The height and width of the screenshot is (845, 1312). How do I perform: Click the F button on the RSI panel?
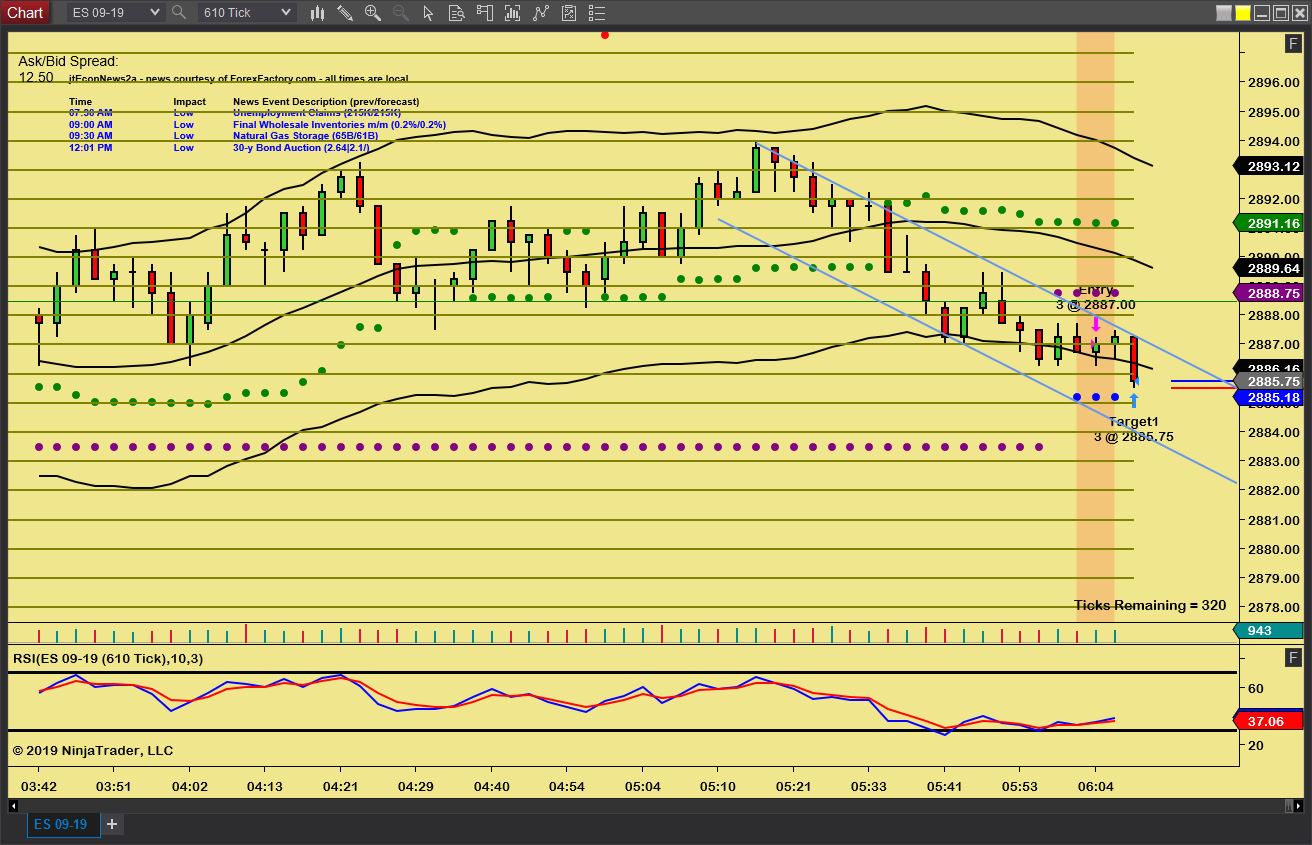(x=1292, y=657)
